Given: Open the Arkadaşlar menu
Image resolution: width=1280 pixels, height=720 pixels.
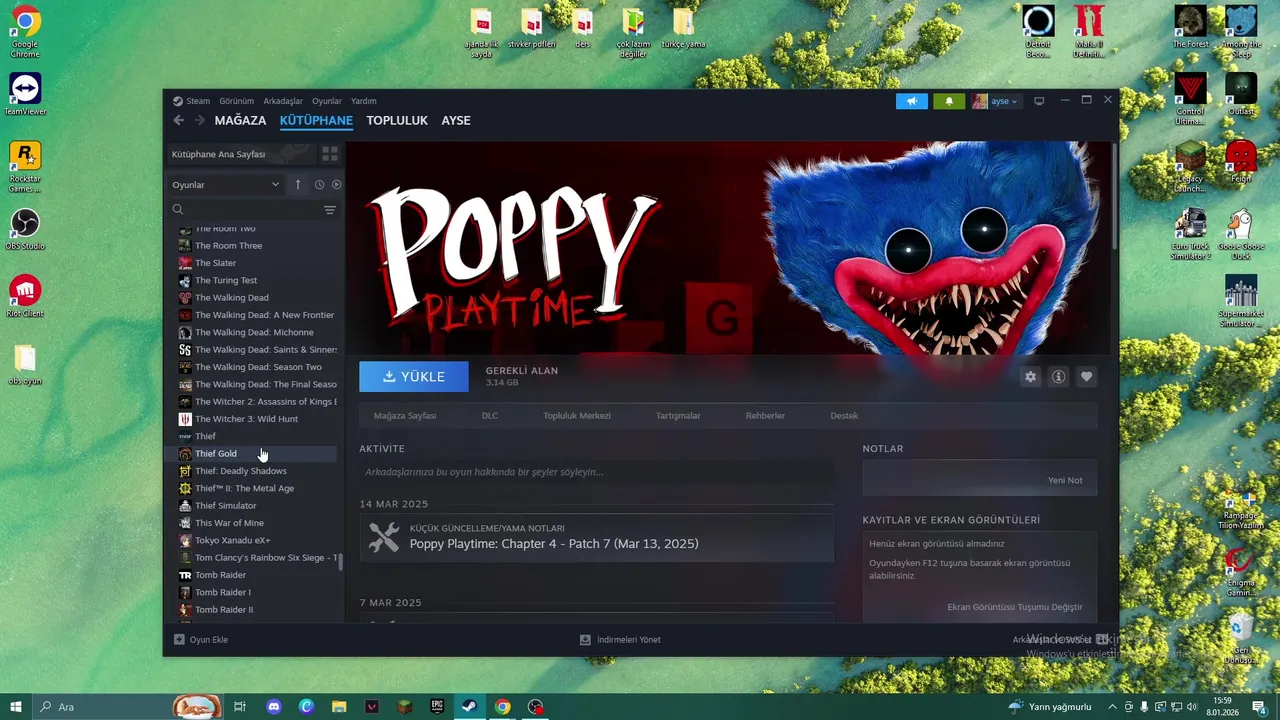Looking at the screenshot, I should pyautogui.click(x=283, y=101).
